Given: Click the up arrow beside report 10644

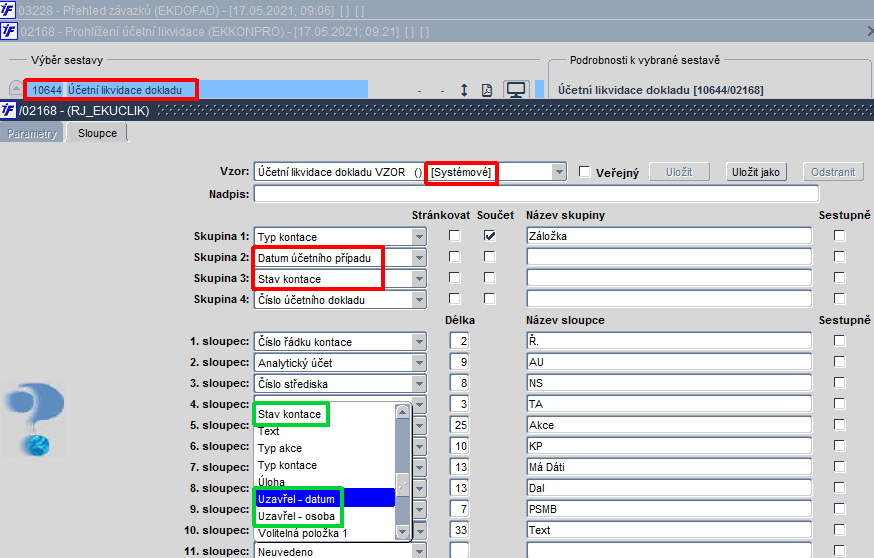Looking at the screenshot, I should (x=16, y=89).
